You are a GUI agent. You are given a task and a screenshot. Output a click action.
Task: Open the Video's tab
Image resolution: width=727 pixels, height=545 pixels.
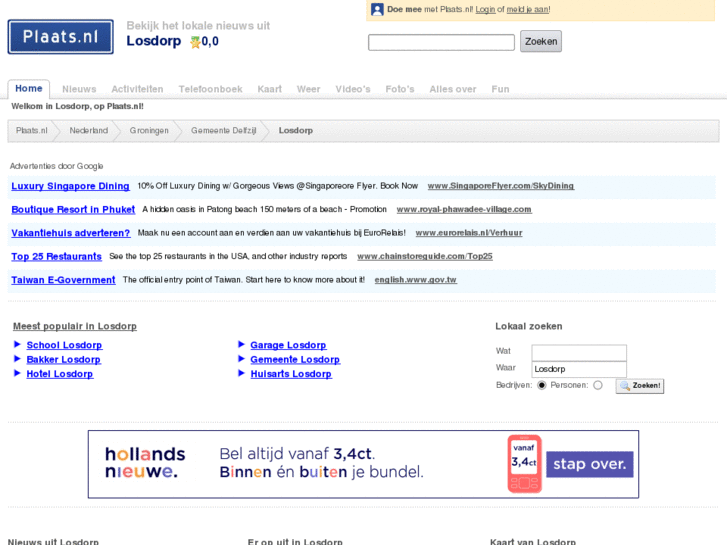pyautogui.click(x=353, y=89)
